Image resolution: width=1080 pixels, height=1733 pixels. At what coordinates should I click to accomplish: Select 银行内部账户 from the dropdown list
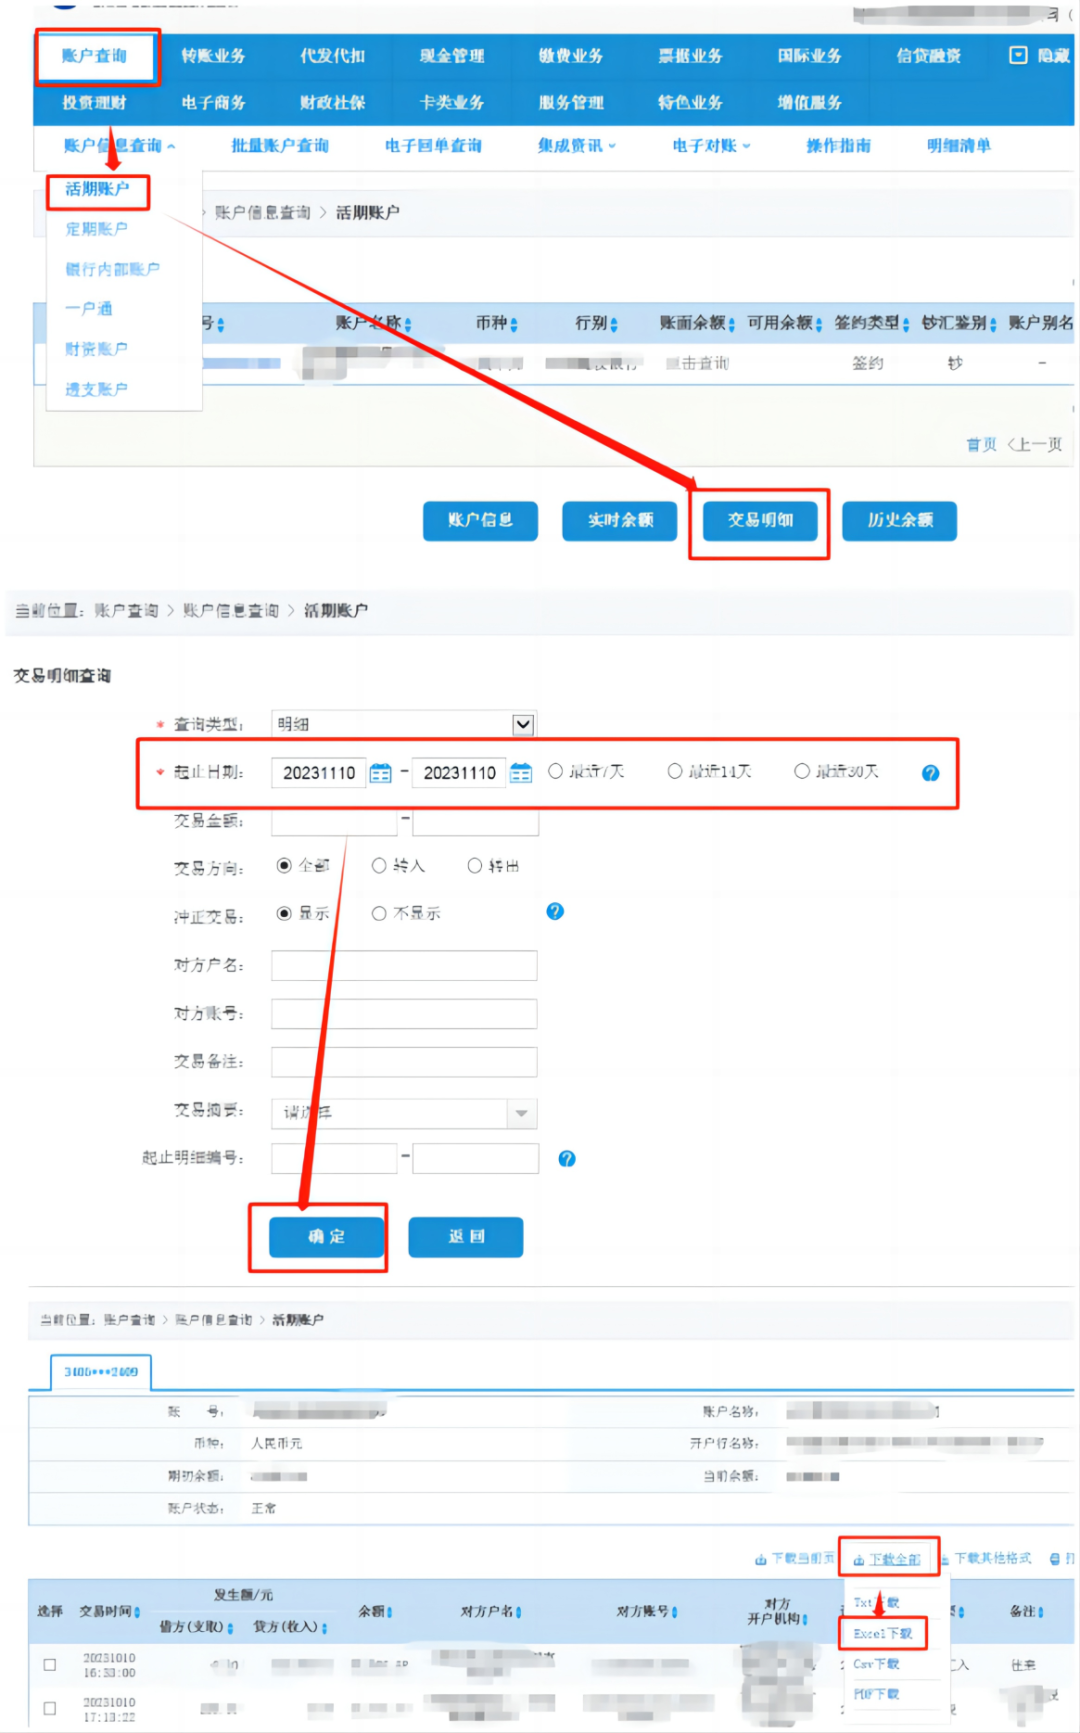[x=112, y=269]
